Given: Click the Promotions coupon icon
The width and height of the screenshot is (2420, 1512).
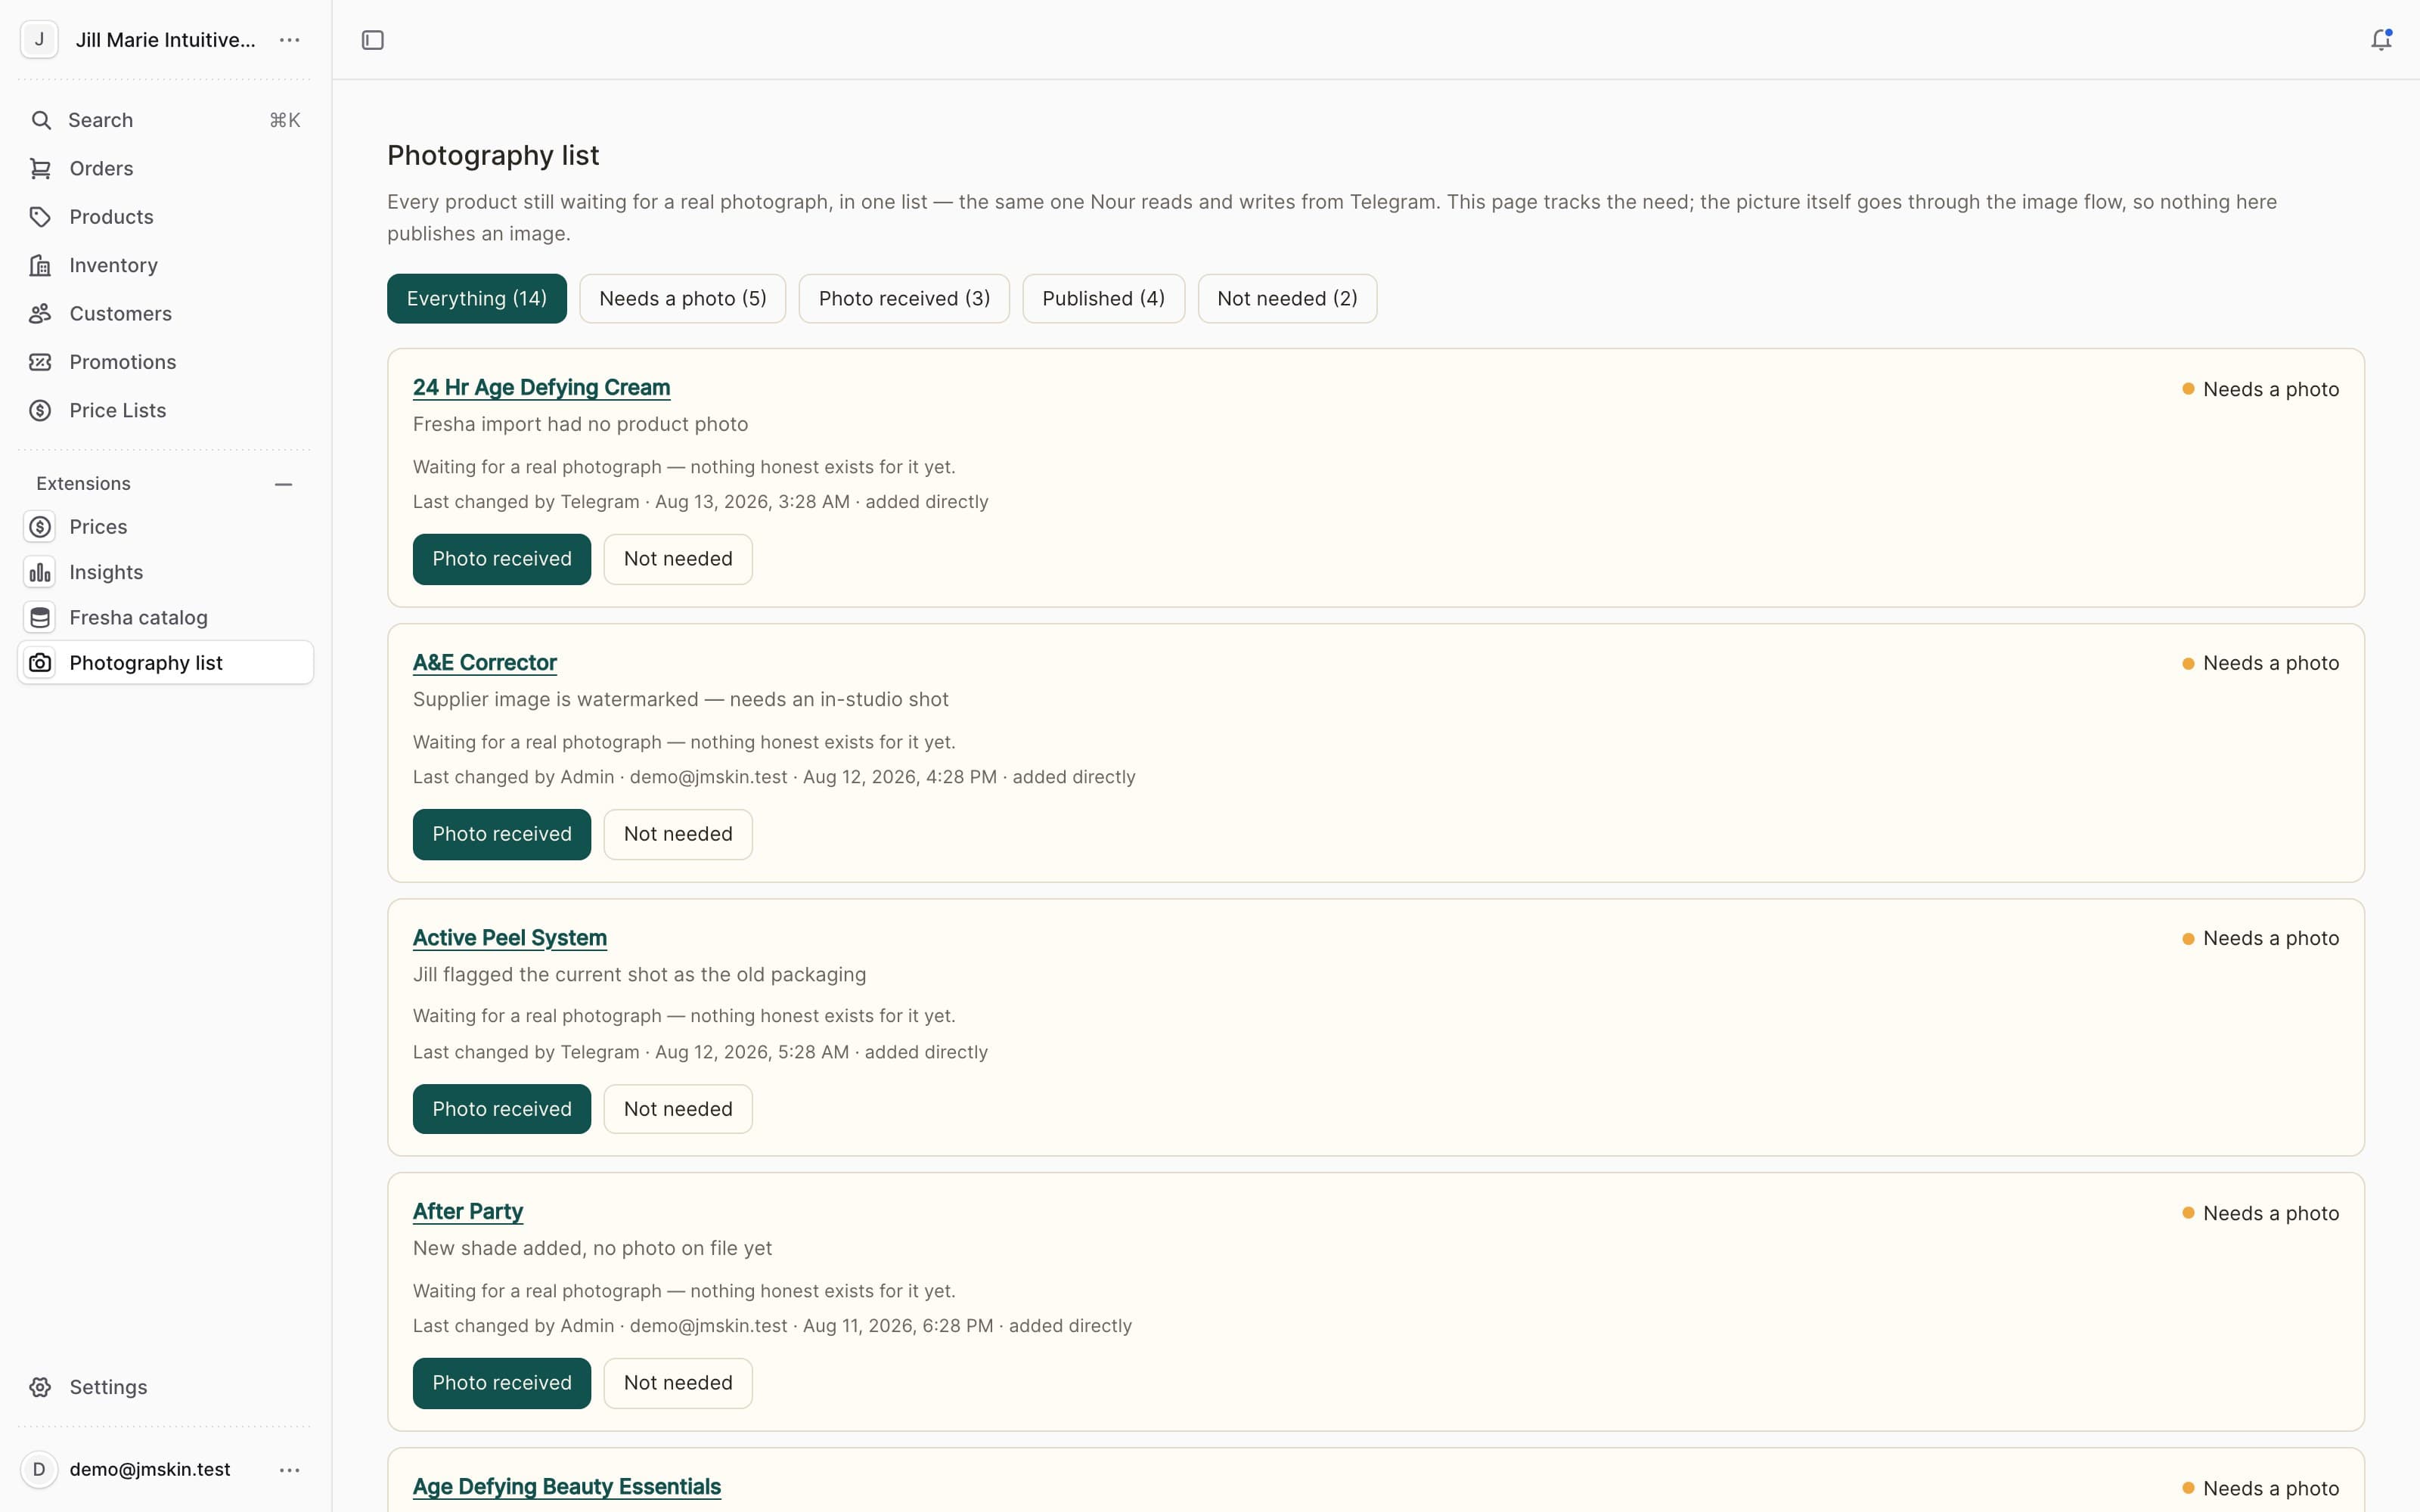Looking at the screenshot, I should pos(41,362).
